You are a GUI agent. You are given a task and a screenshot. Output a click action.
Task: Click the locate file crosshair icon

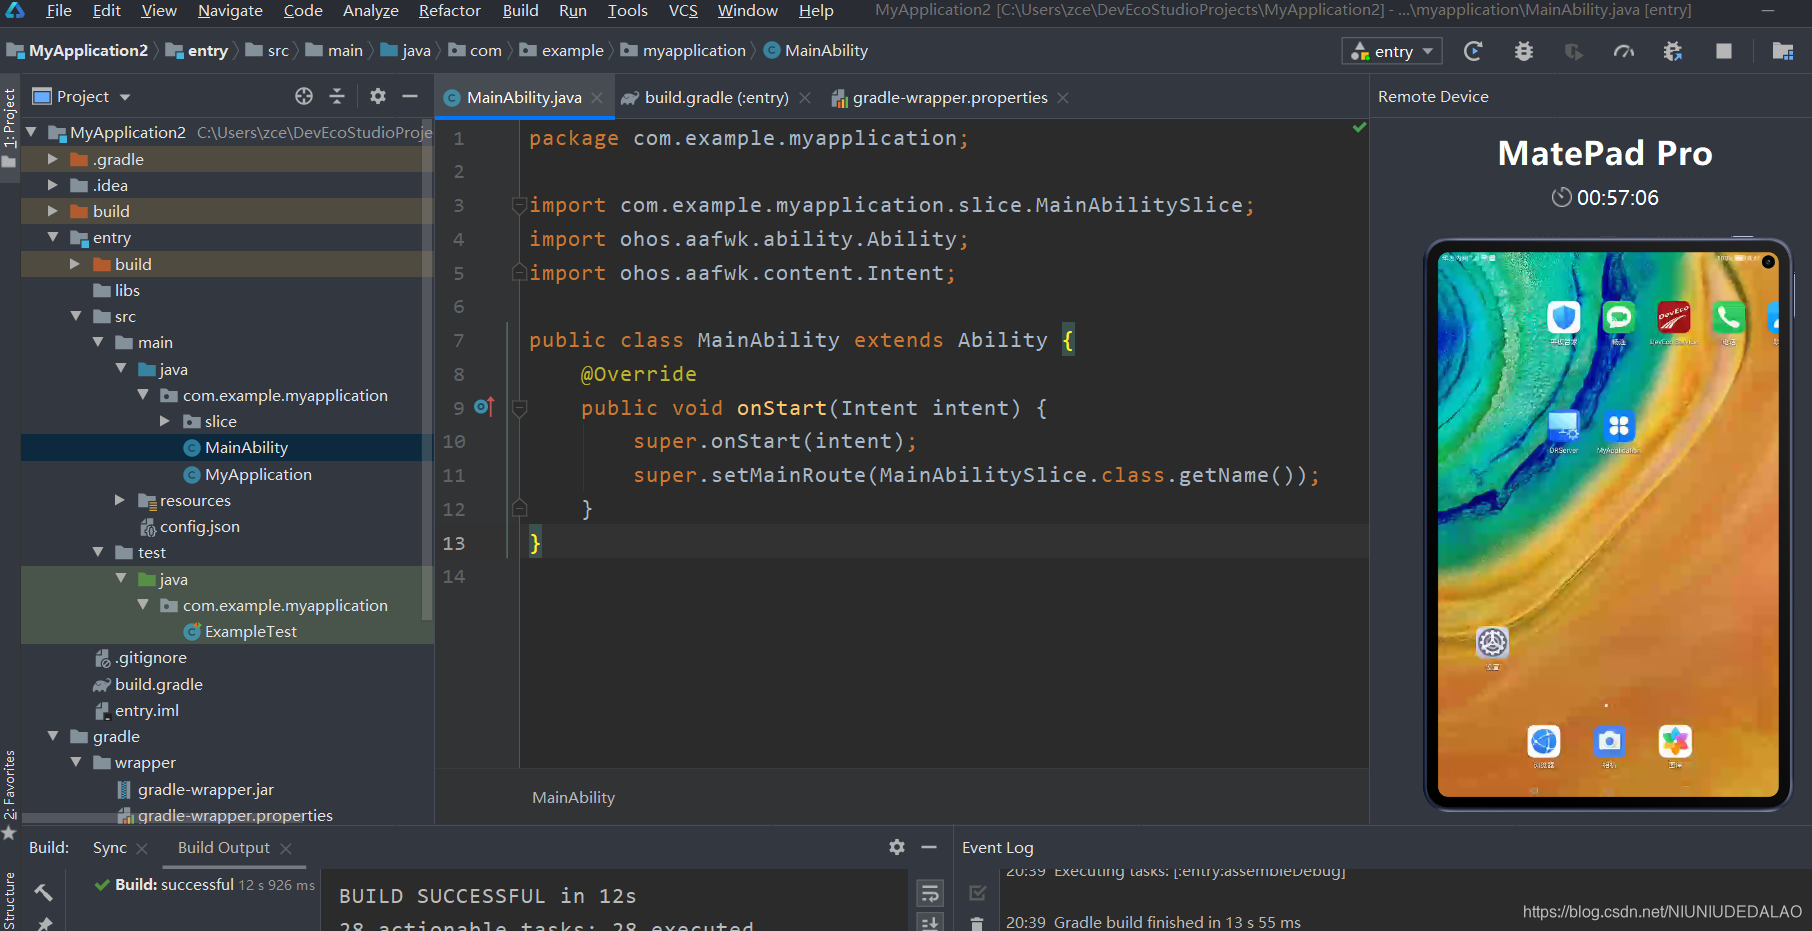(304, 96)
